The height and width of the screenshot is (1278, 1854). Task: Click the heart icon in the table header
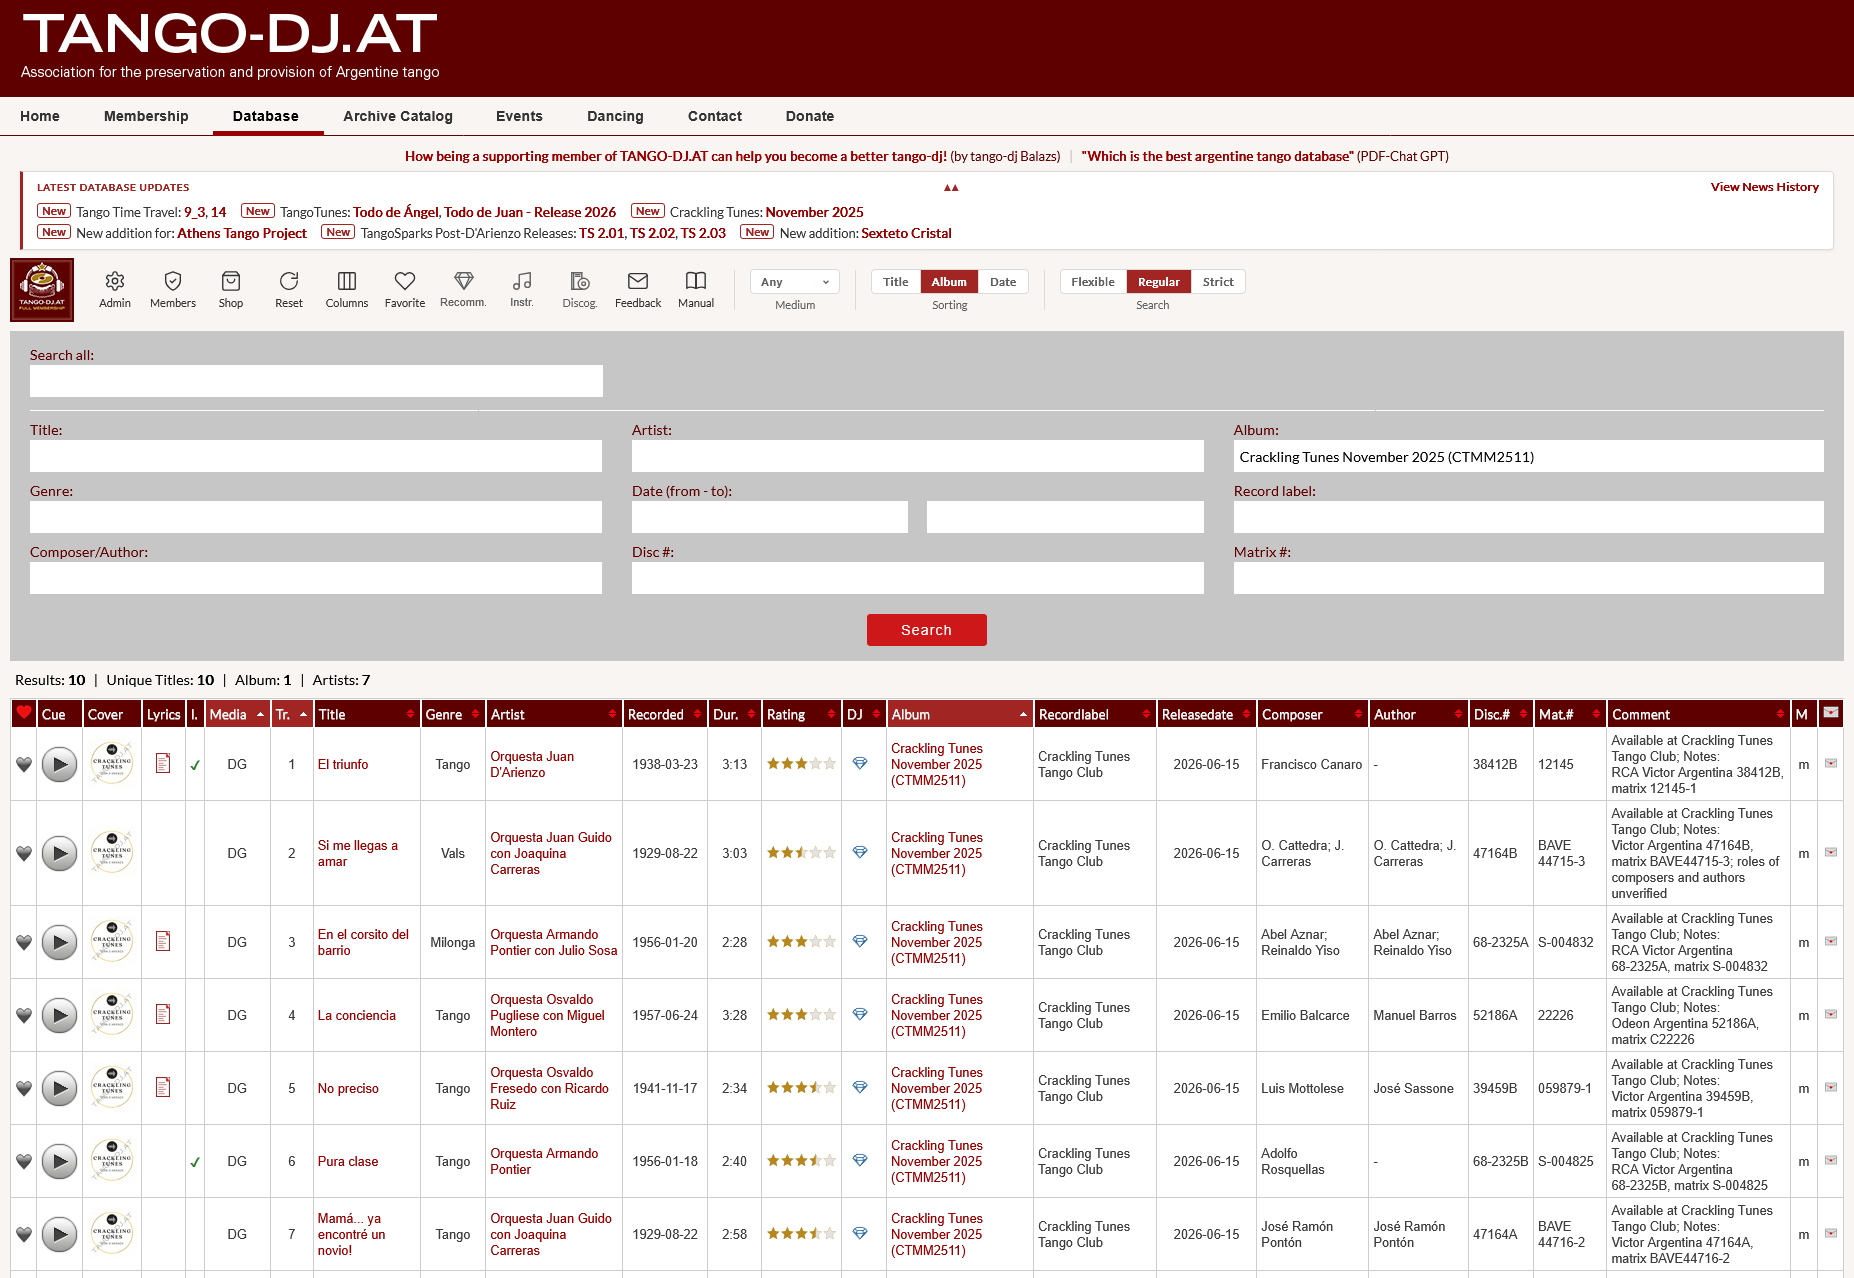point(24,714)
